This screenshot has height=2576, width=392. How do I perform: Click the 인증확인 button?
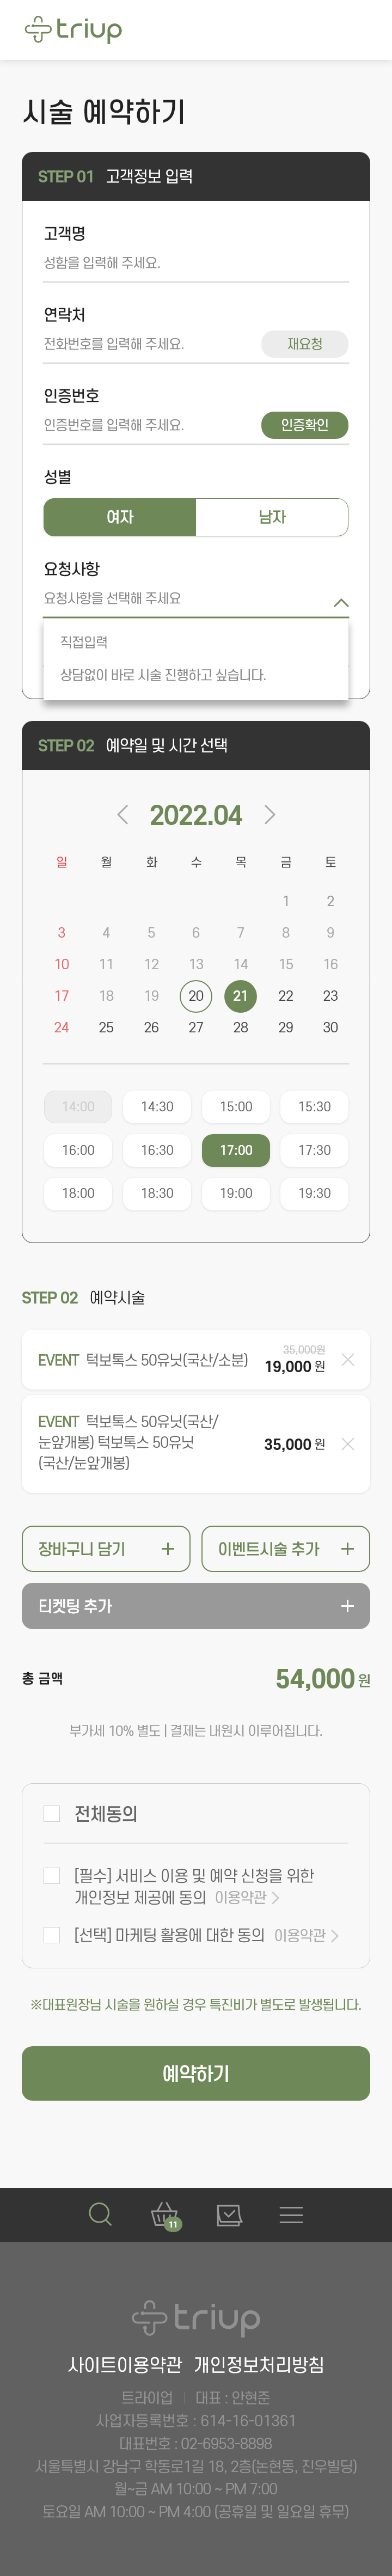pos(304,425)
